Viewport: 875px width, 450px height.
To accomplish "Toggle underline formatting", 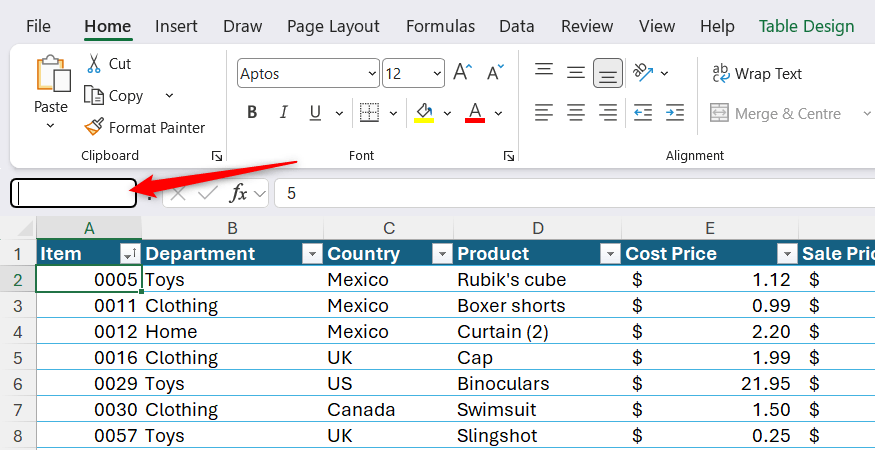I will [x=315, y=113].
